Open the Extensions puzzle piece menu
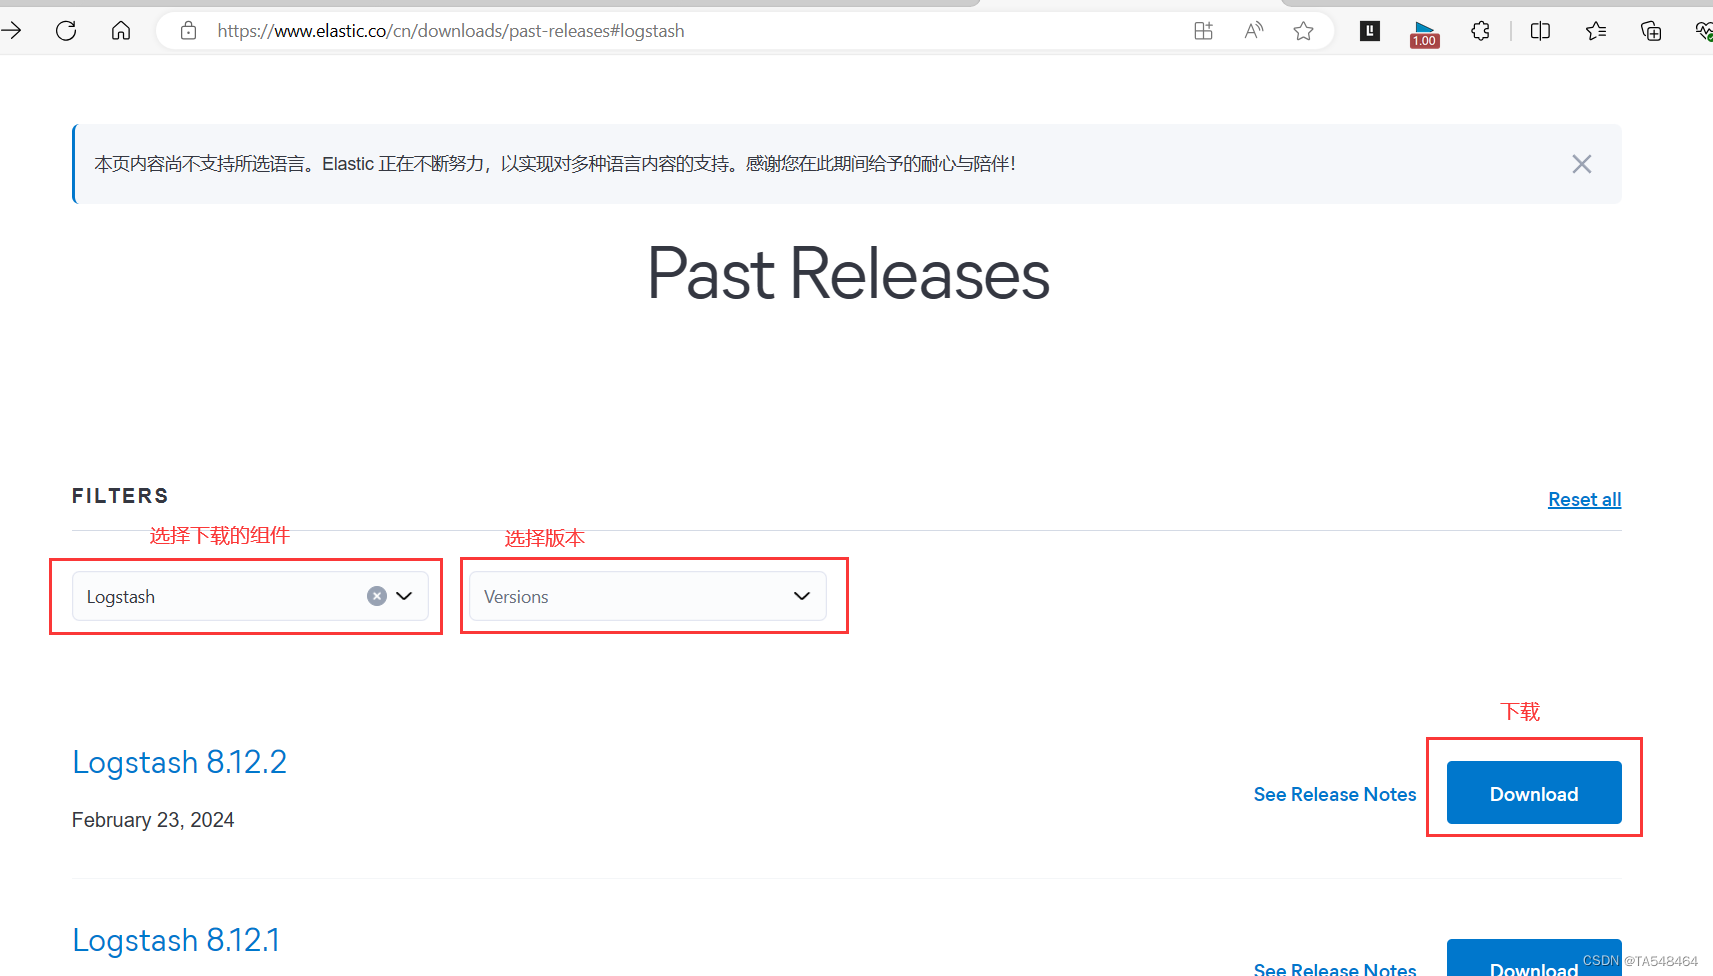 pyautogui.click(x=1480, y=31)
